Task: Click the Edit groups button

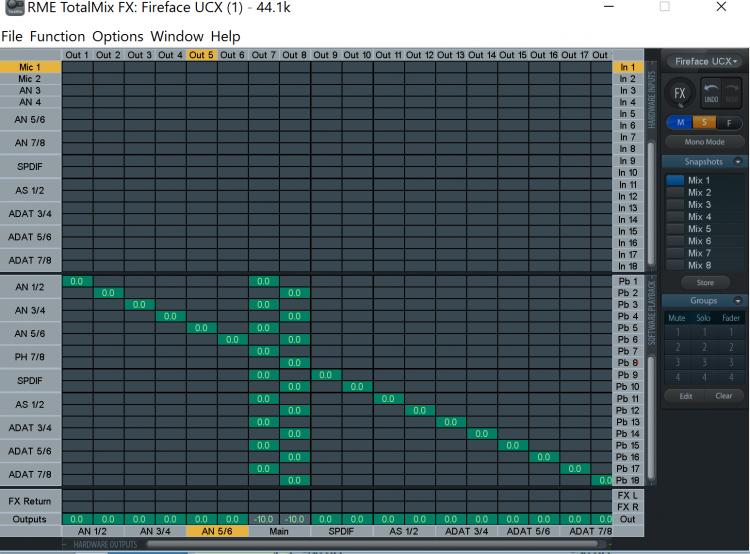Action: 686,396
